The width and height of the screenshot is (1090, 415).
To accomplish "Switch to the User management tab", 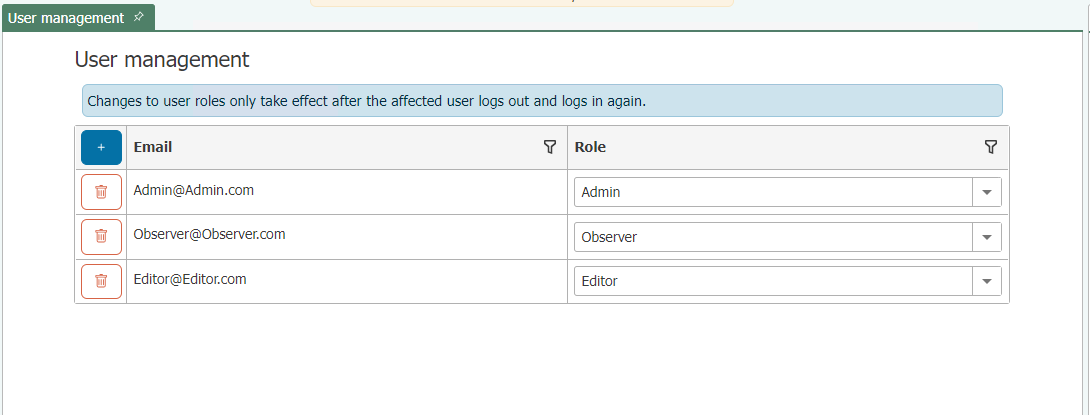I will point(66,18).
